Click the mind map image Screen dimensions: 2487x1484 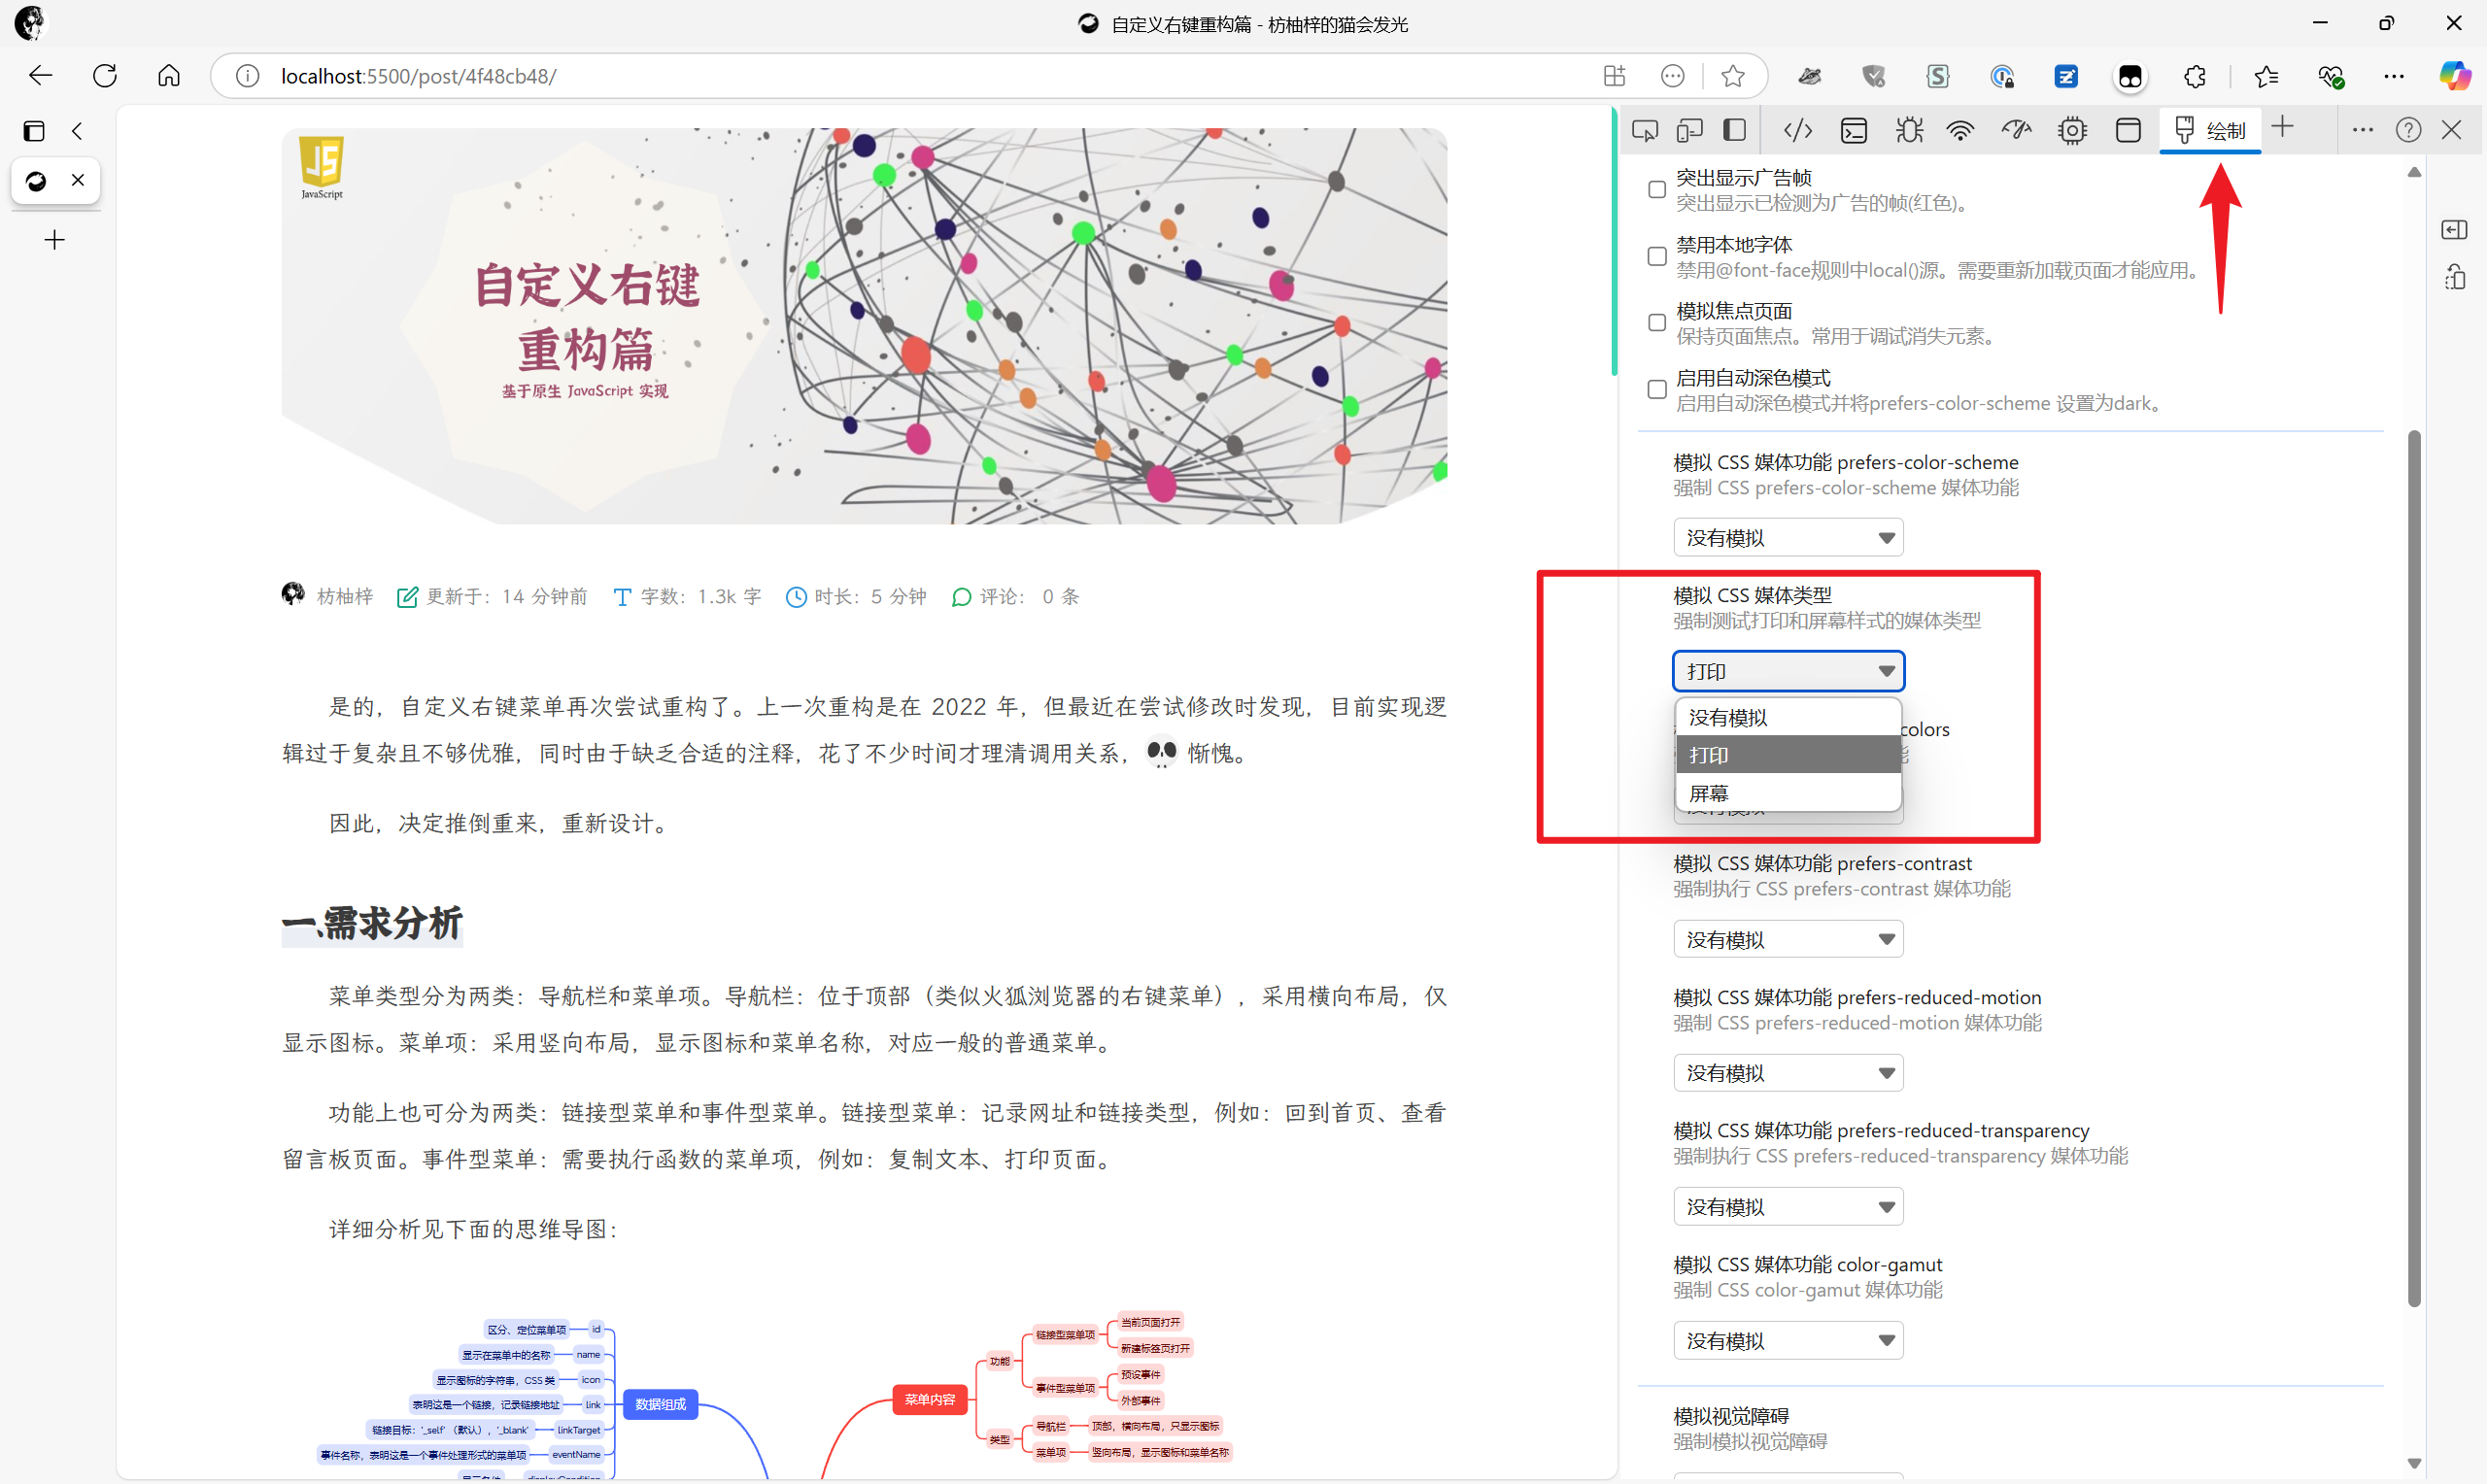coord(775,1395)
